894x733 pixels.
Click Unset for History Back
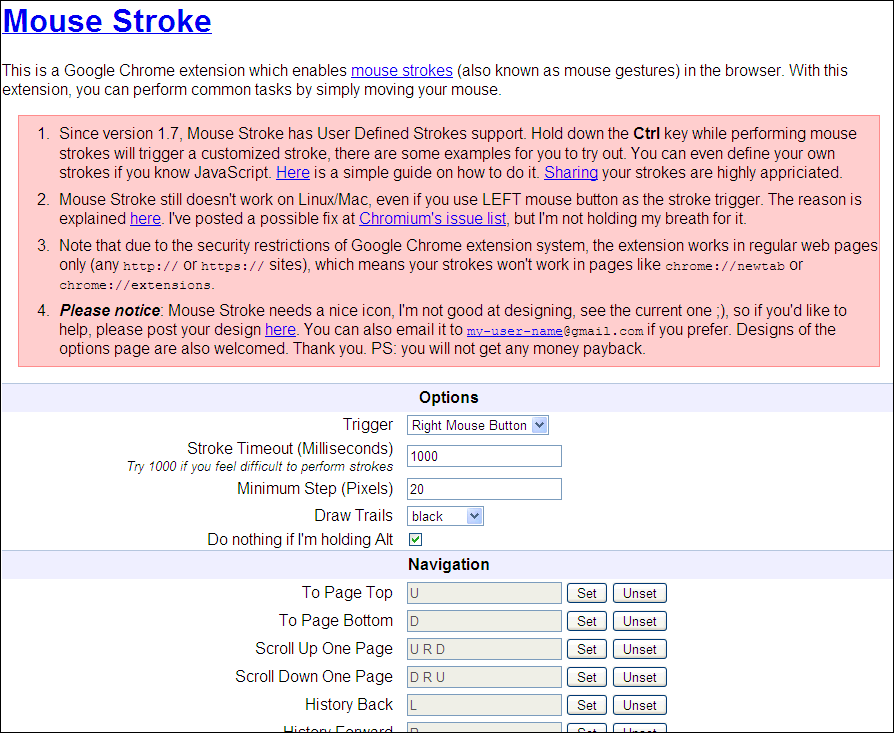640,705
